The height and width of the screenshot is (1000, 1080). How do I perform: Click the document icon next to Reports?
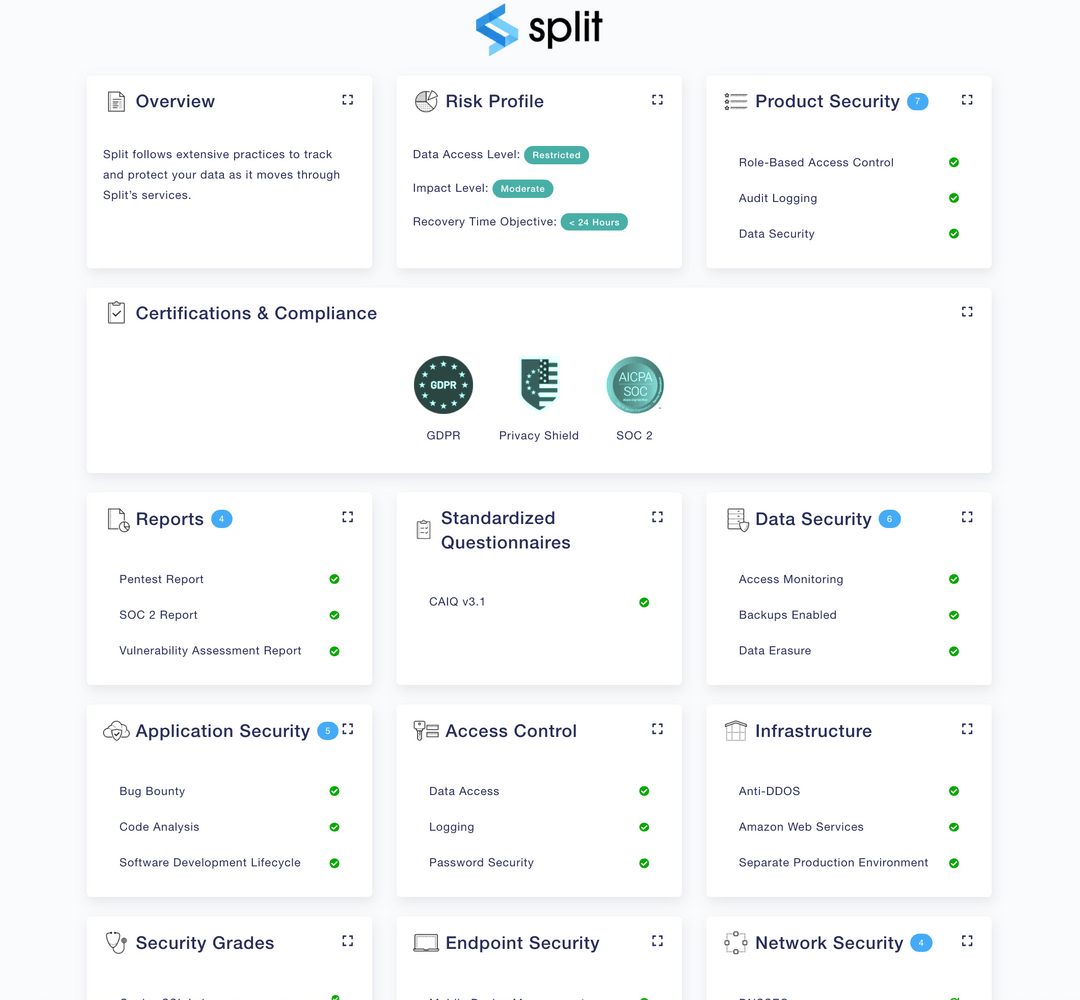(116, 519)
